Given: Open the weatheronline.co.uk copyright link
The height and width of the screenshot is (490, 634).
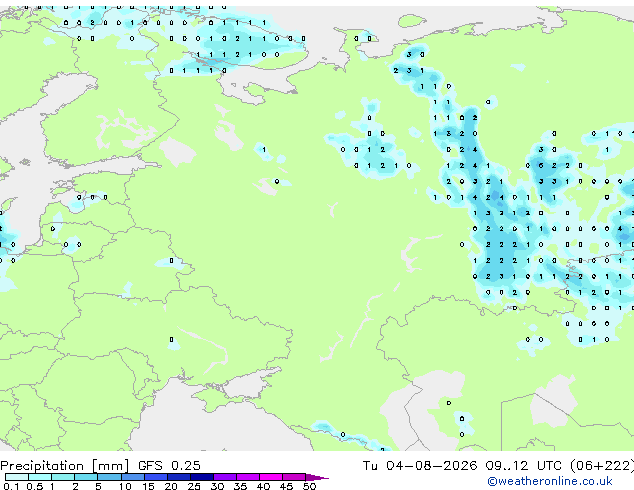Looking at the screenshot, I should pyautogui.click(x=550, y=481).
